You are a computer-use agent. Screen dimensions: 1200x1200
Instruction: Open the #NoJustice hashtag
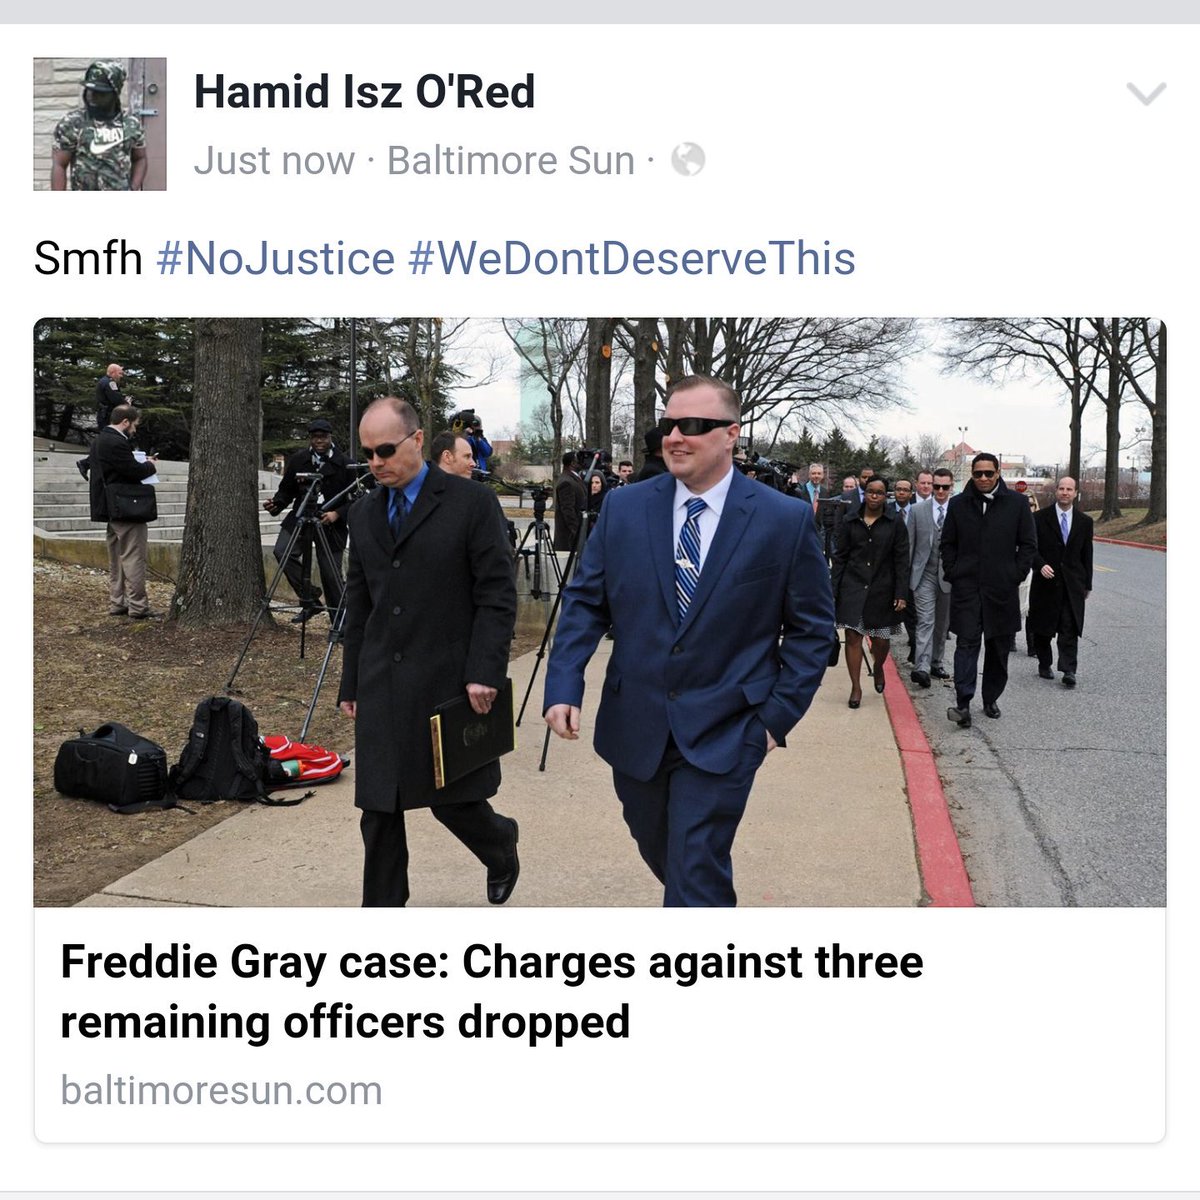pyautogui.click(x=276, y=259)
